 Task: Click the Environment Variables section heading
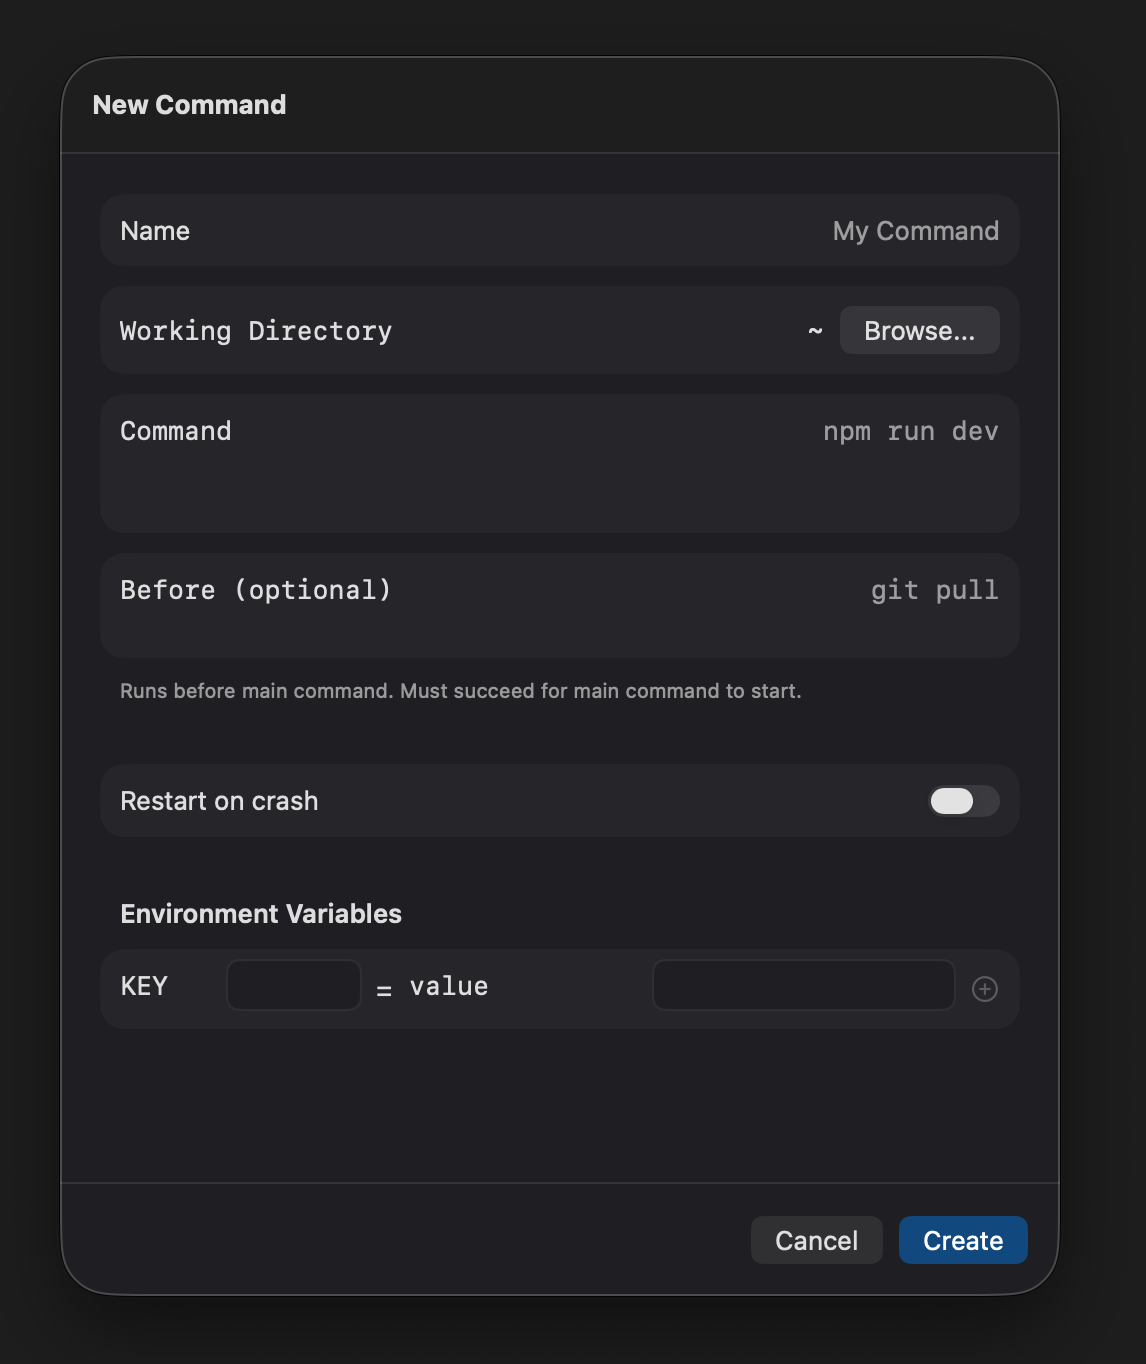click(x=260, y=913)
